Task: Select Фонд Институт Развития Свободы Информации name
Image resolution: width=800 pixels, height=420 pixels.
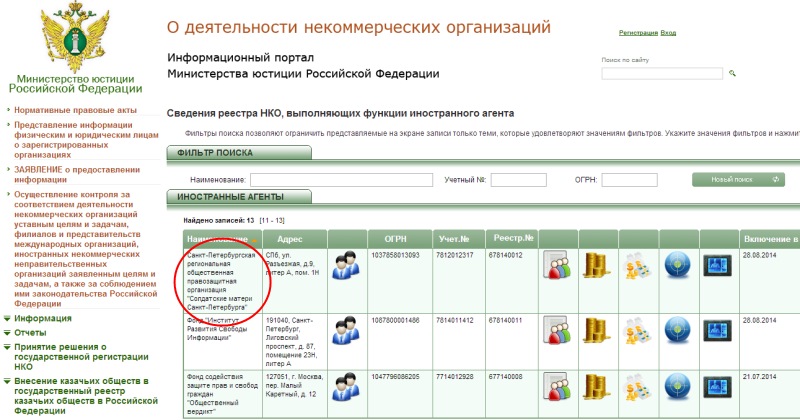Action: point(217,329)
